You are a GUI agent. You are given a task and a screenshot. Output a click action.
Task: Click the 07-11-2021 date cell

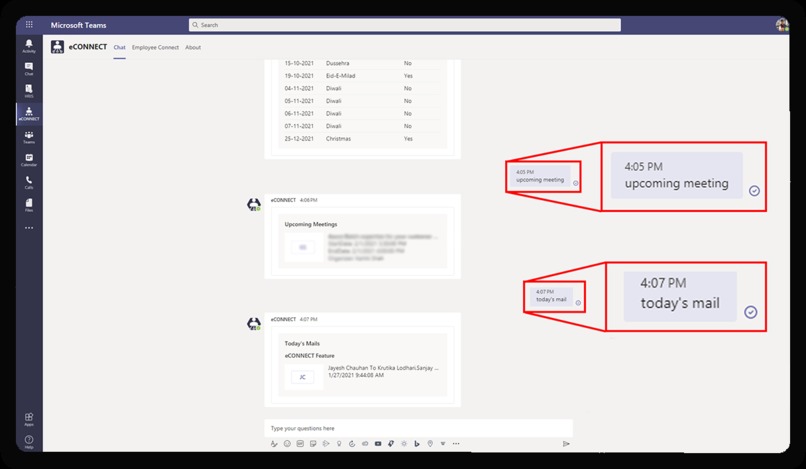point(299,126)
